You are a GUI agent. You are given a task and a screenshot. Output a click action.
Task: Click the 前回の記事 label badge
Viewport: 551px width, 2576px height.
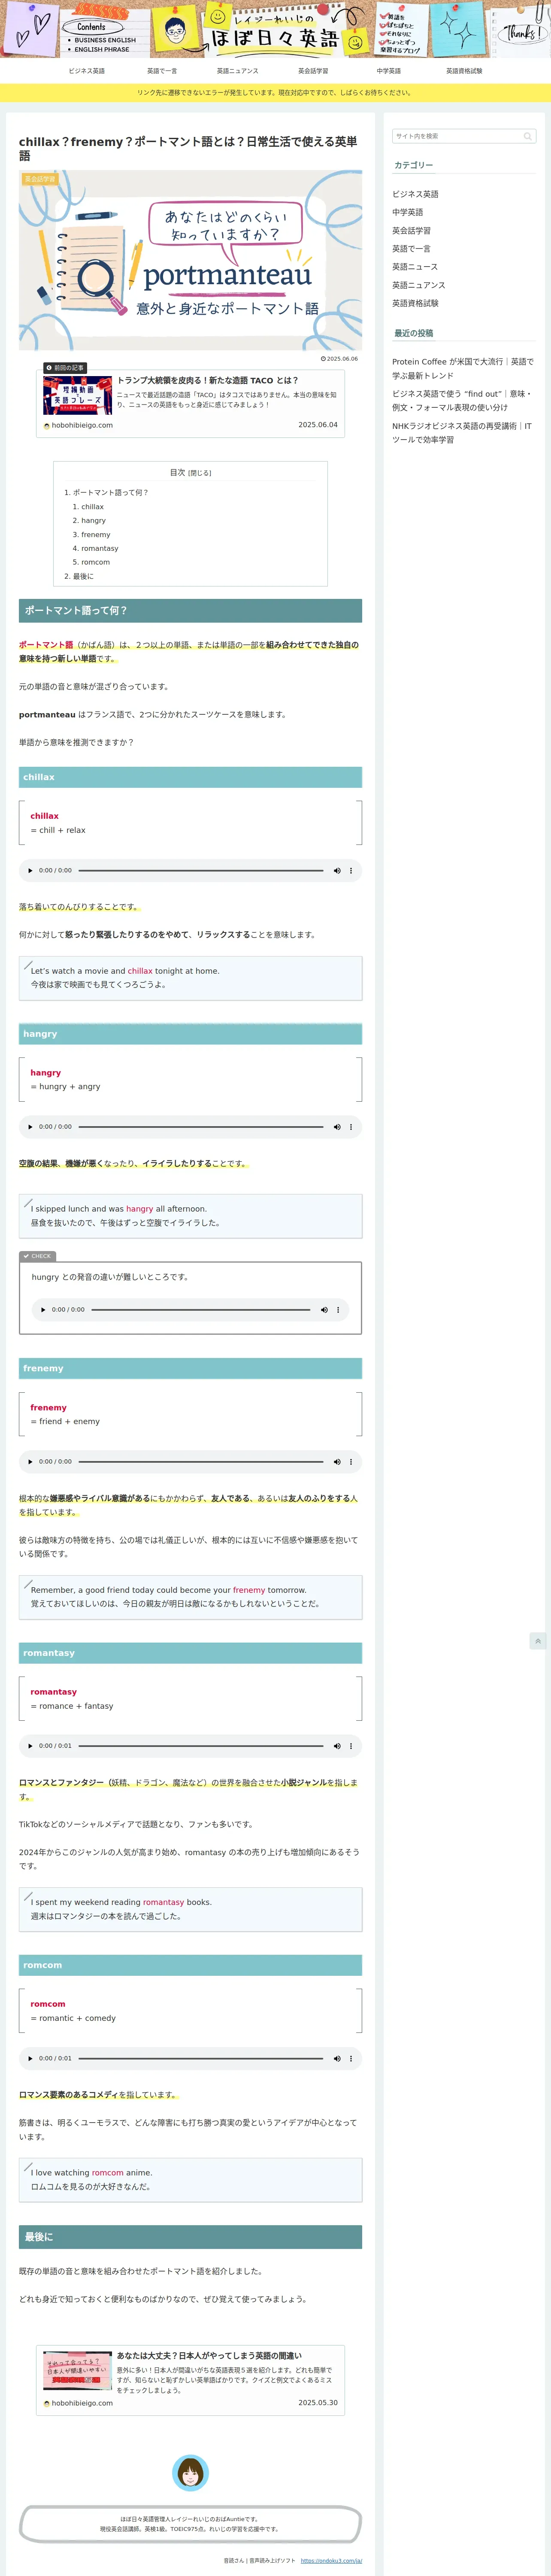65,368
